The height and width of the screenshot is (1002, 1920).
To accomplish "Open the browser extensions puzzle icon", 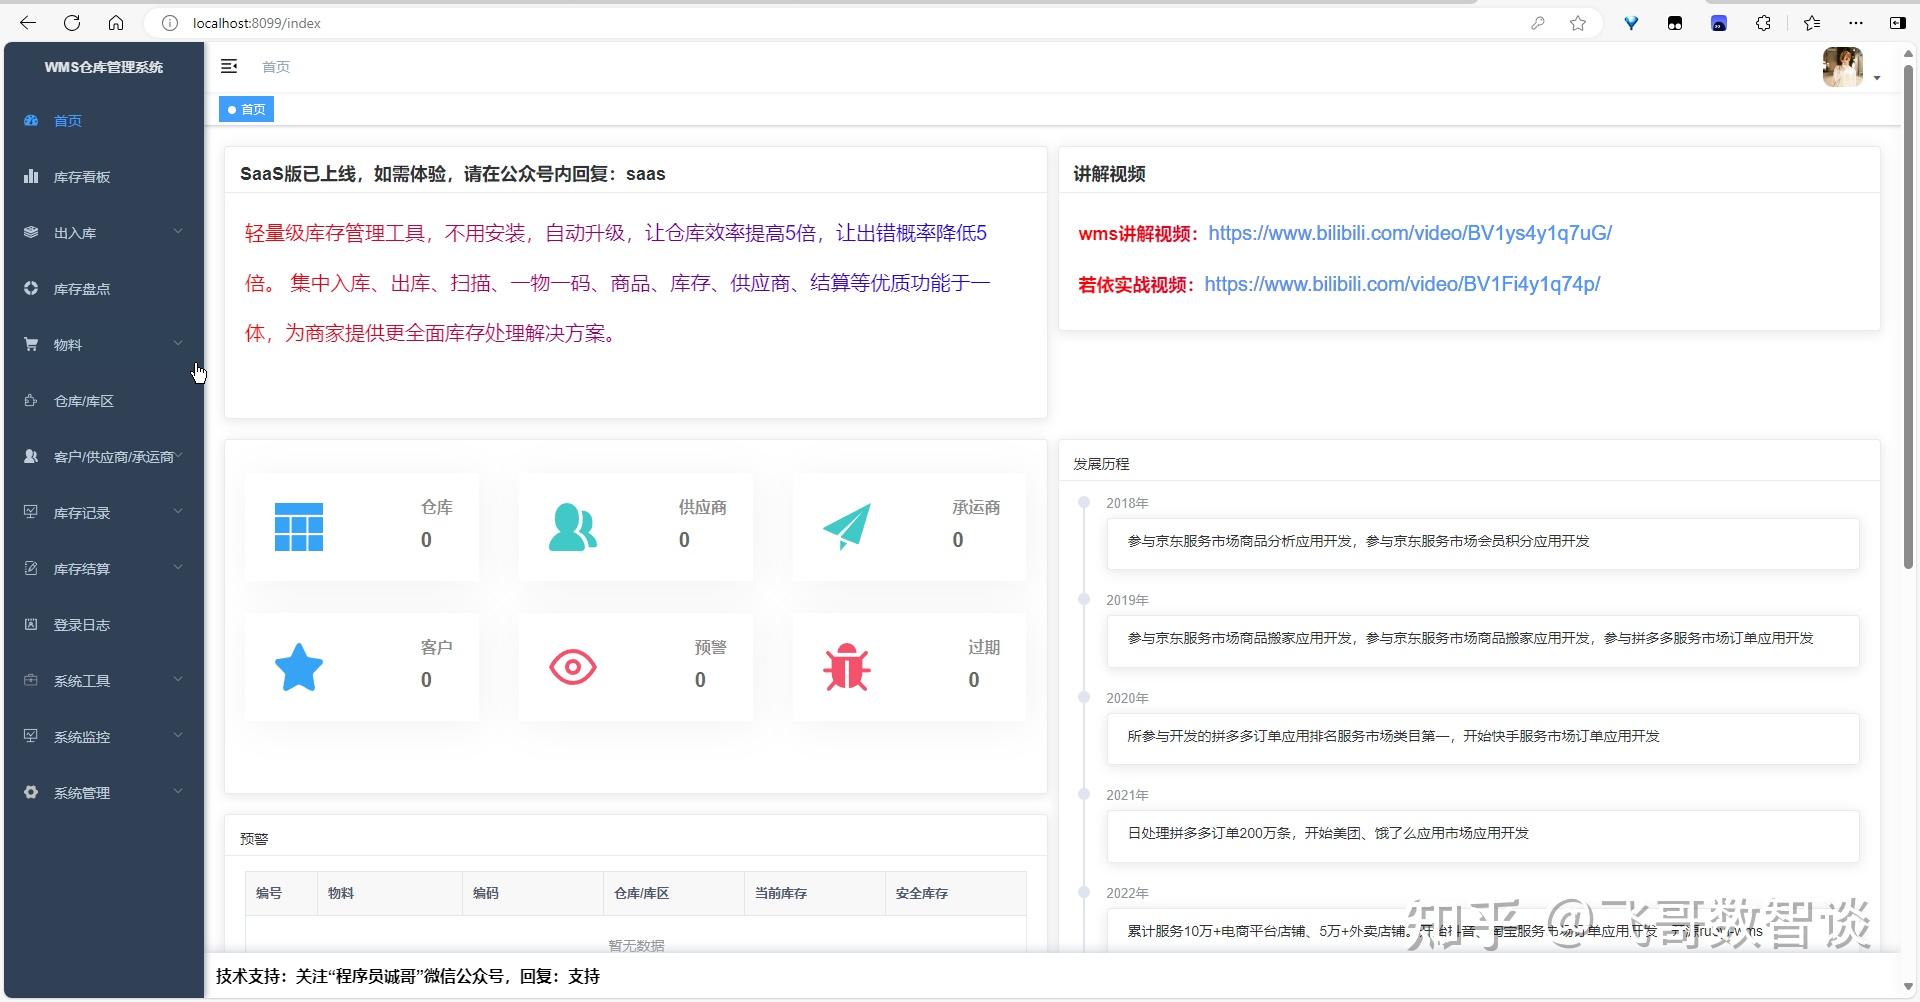I will [1763, 23].
